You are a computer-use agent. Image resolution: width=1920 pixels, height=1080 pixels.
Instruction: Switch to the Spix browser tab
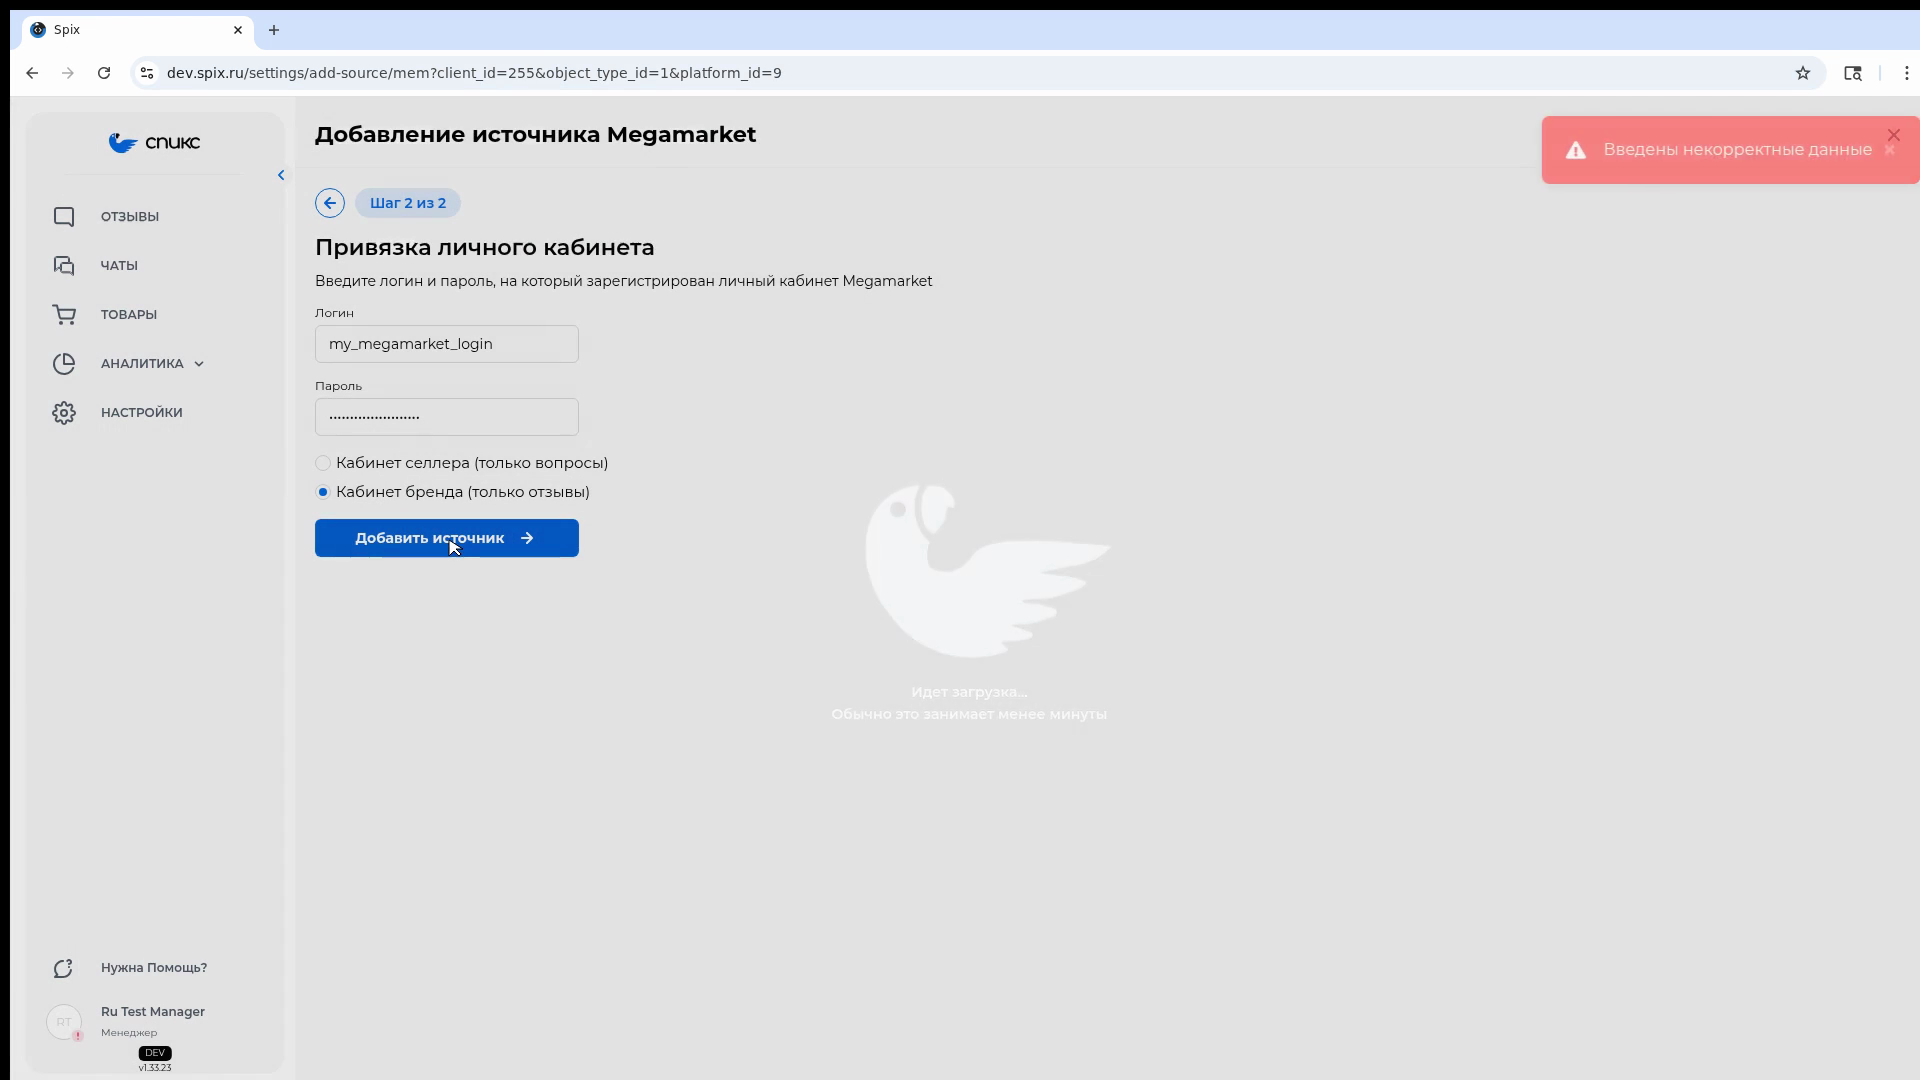138,30
